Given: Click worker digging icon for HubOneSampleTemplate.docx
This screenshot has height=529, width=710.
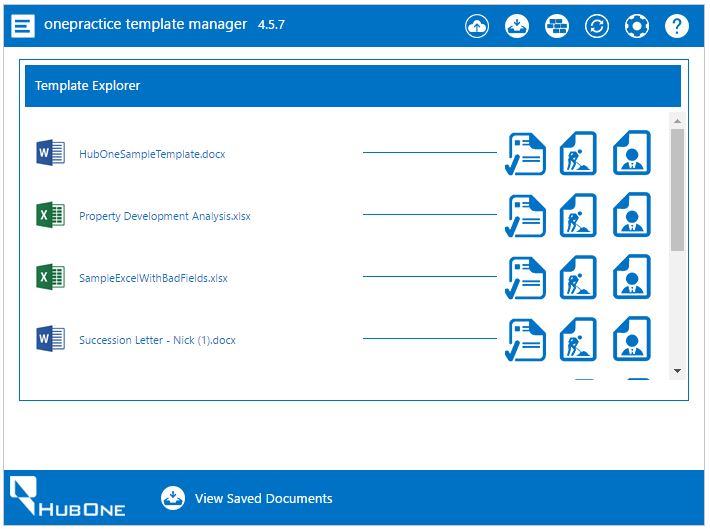Looking at the screenshot, I should pyautogui.click(x=578, y=153).
